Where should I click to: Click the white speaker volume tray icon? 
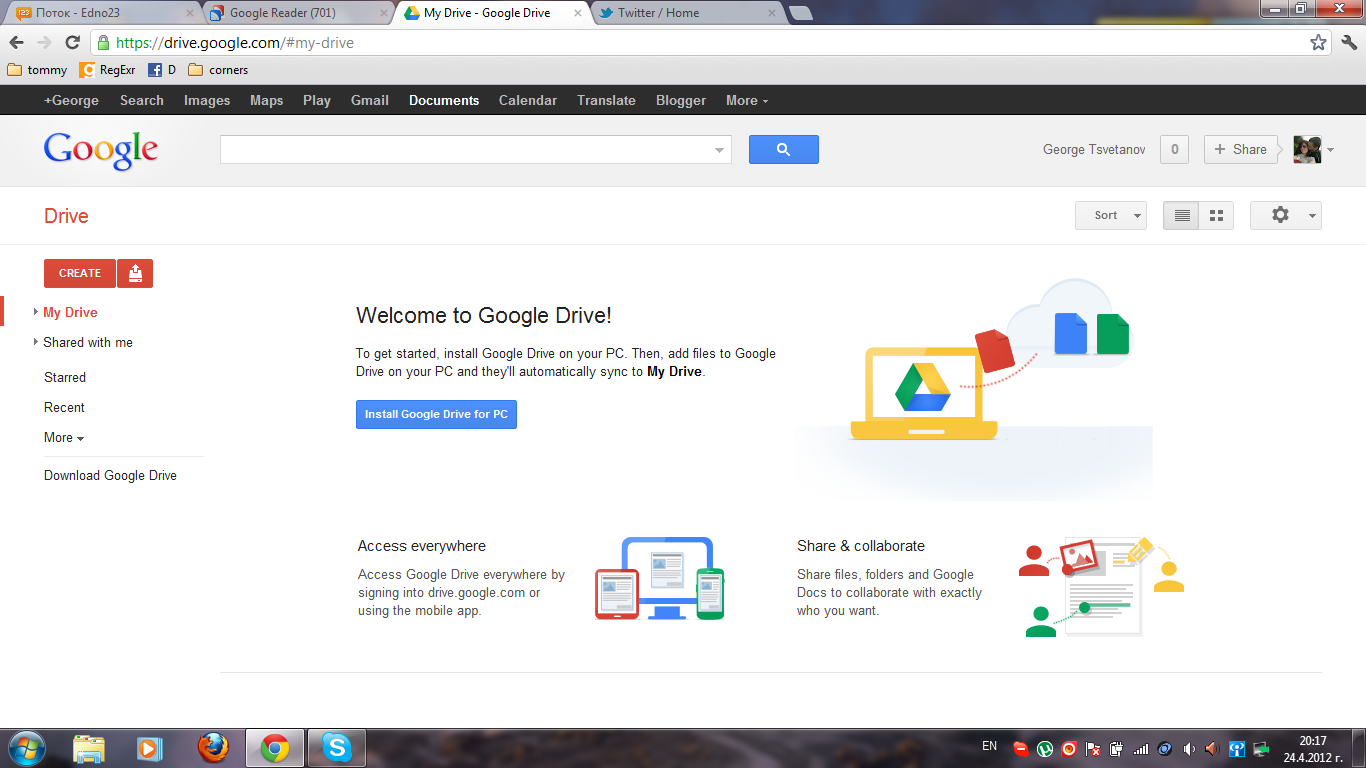pos(1188,748)
